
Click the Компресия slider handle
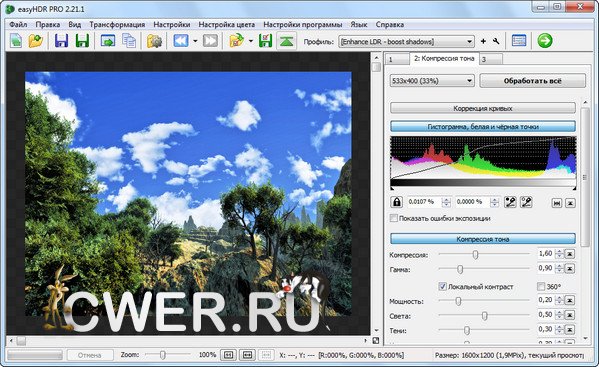click(x=475, y=254)
